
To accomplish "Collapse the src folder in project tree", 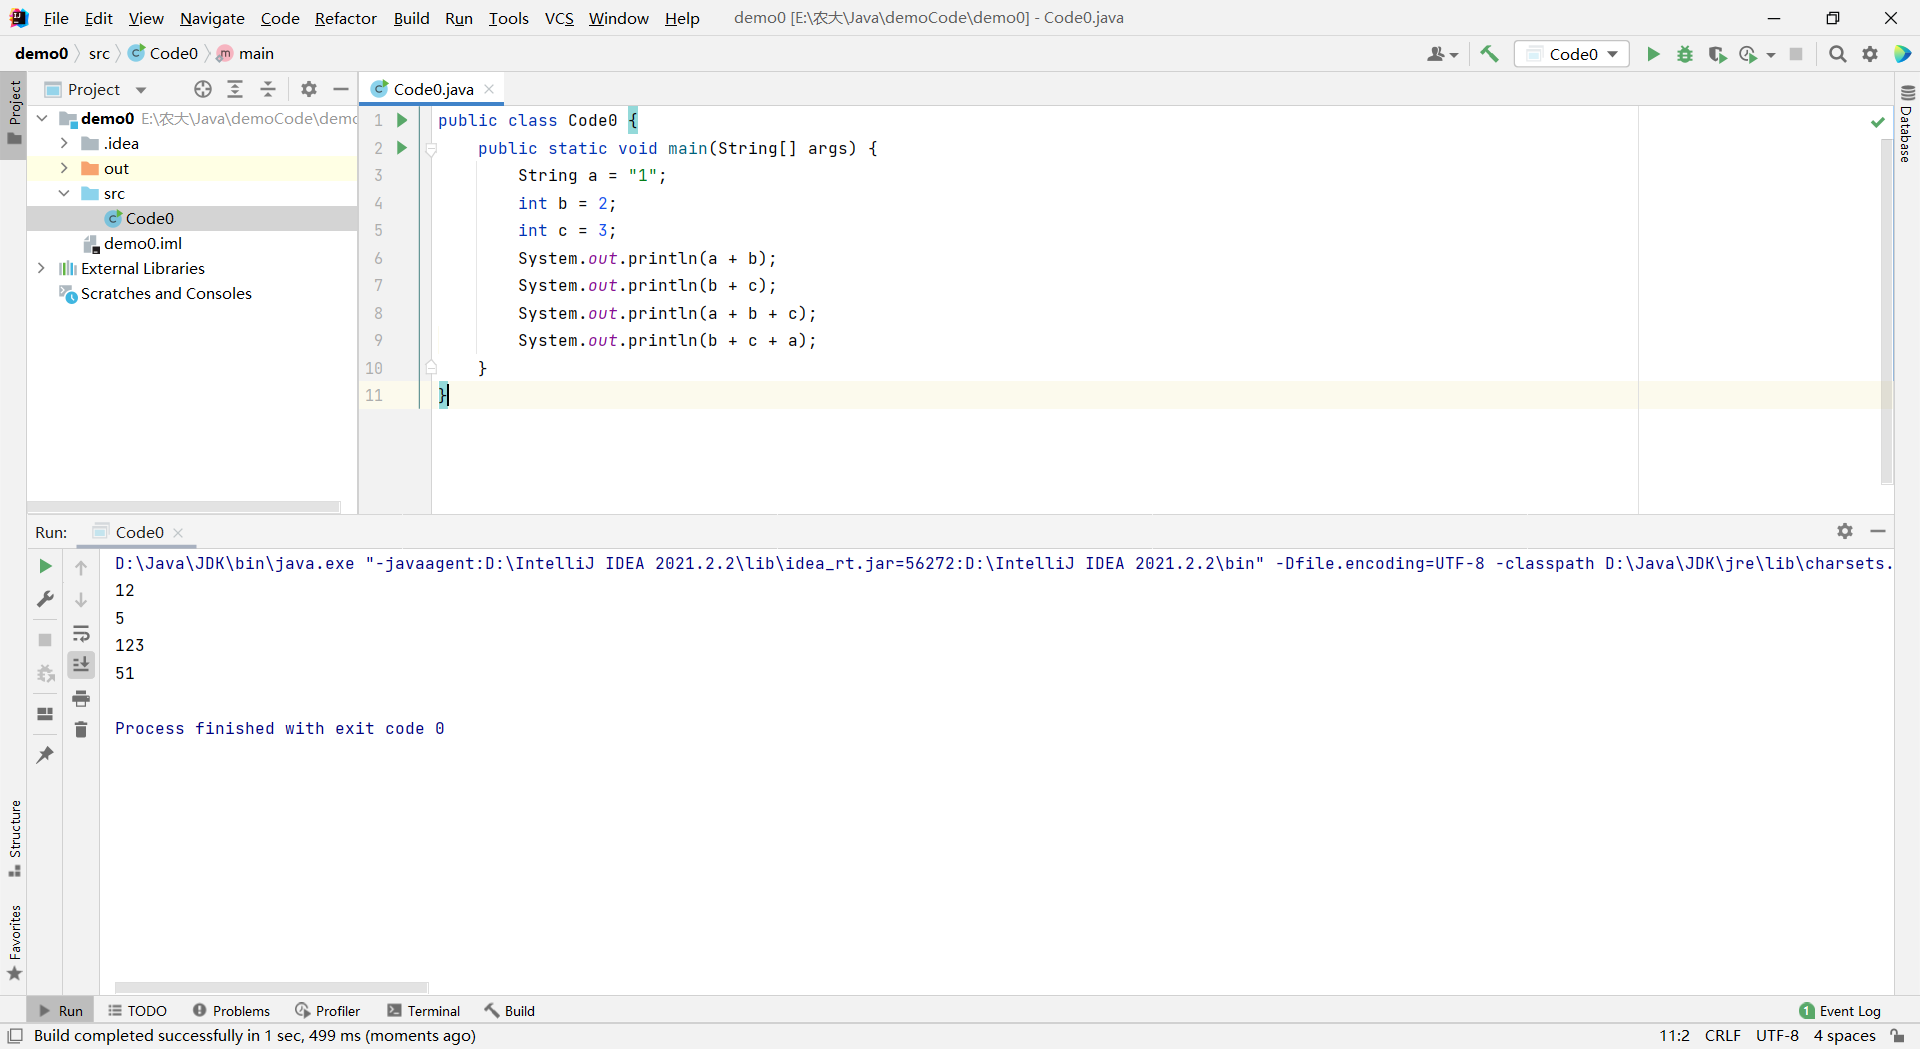I will coord(64,193).
